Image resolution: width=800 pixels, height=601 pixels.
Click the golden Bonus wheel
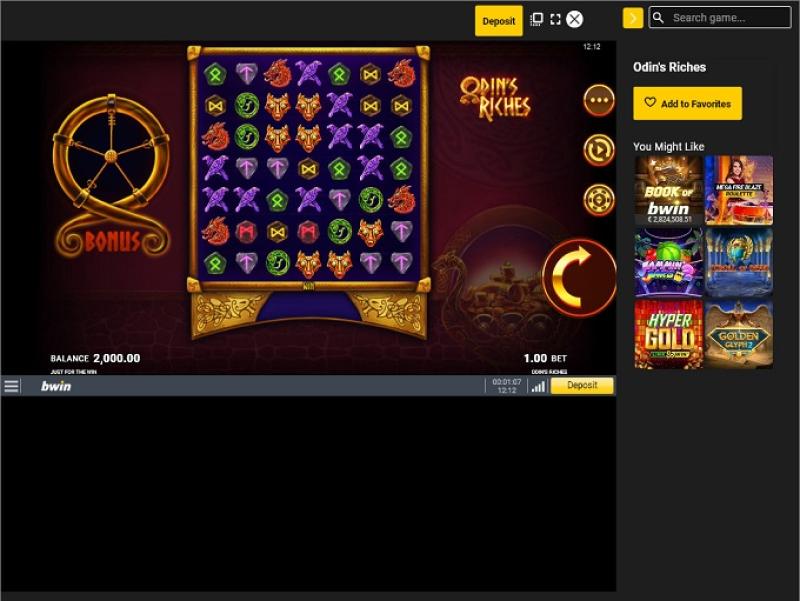coord(111,176)
